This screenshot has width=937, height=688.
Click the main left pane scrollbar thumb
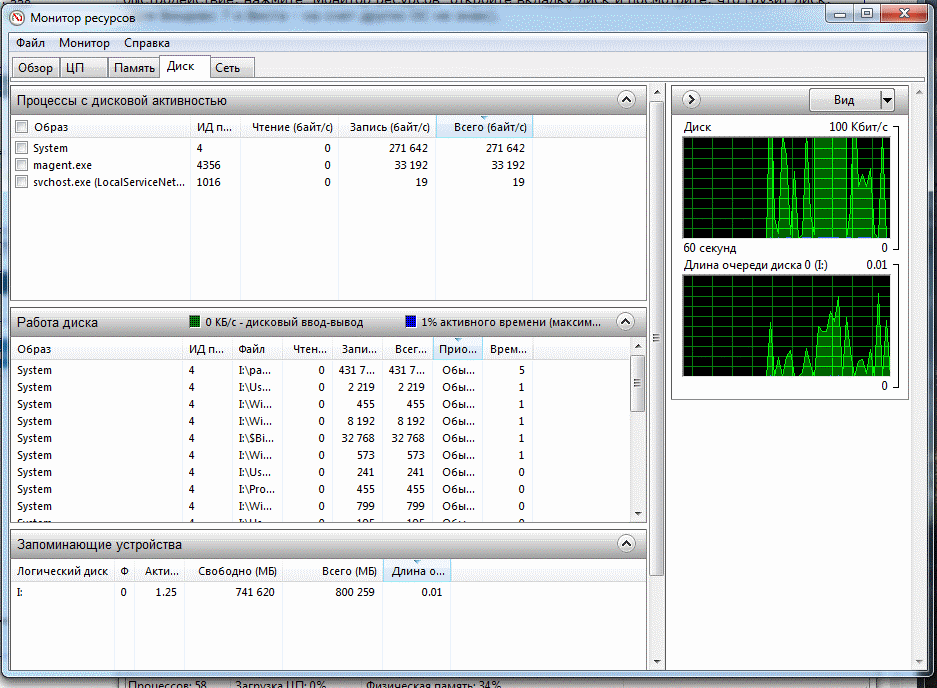[x=656, y=338]
